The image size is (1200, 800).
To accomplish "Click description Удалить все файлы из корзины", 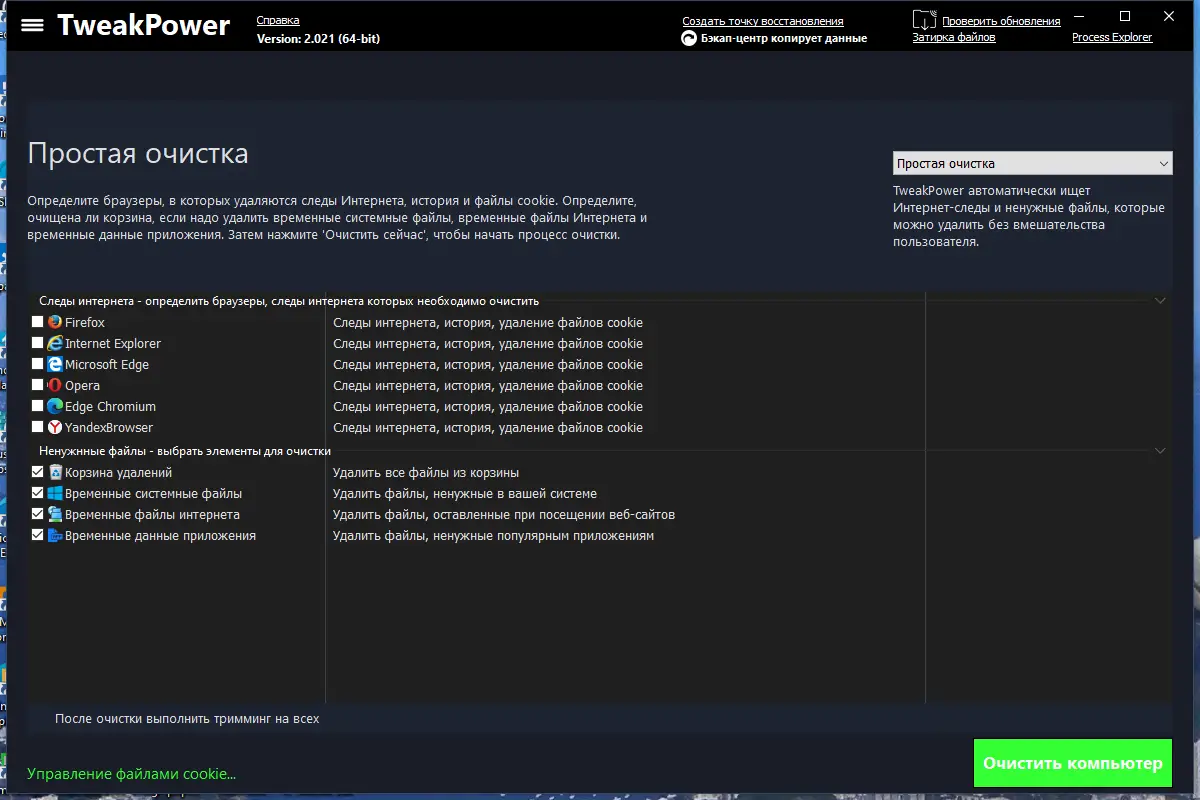I will [426, 473].
